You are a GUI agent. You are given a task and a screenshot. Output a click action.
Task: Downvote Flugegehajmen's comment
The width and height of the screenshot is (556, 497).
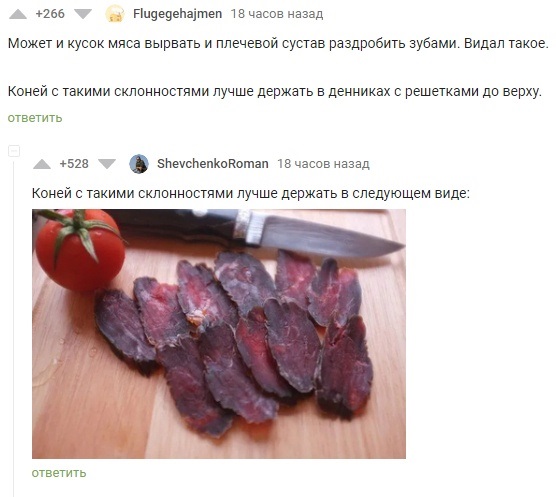tap(83, 14)
